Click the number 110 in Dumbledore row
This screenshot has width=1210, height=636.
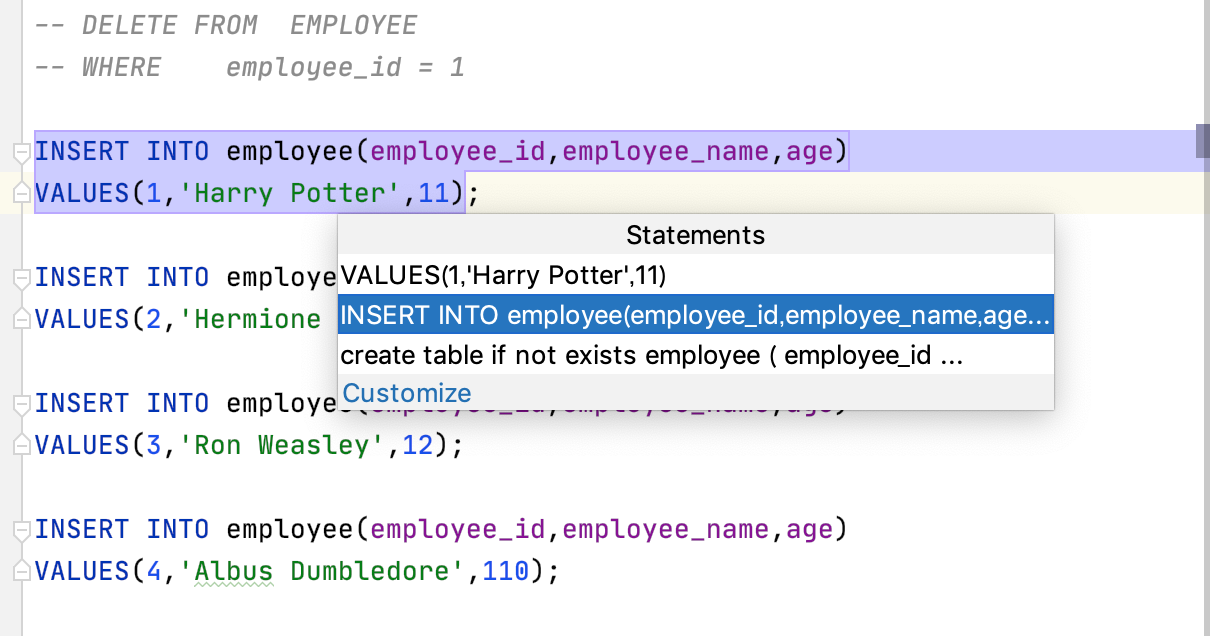coord(507,571)
